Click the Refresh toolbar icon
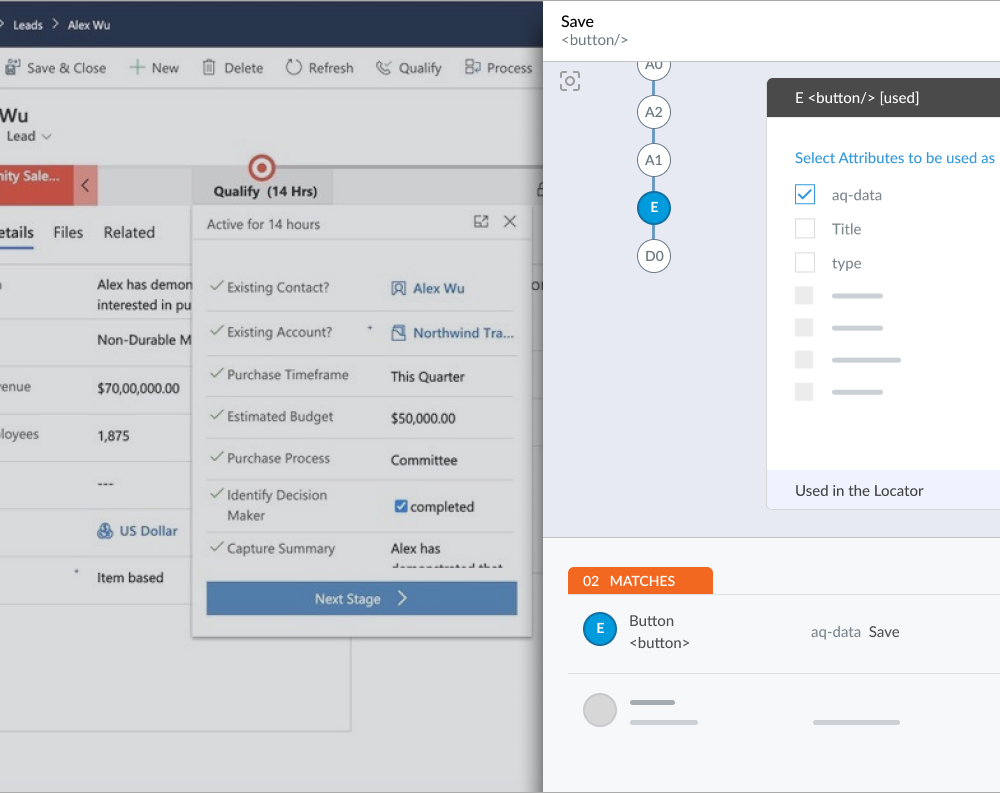 [x=294, y=68]
